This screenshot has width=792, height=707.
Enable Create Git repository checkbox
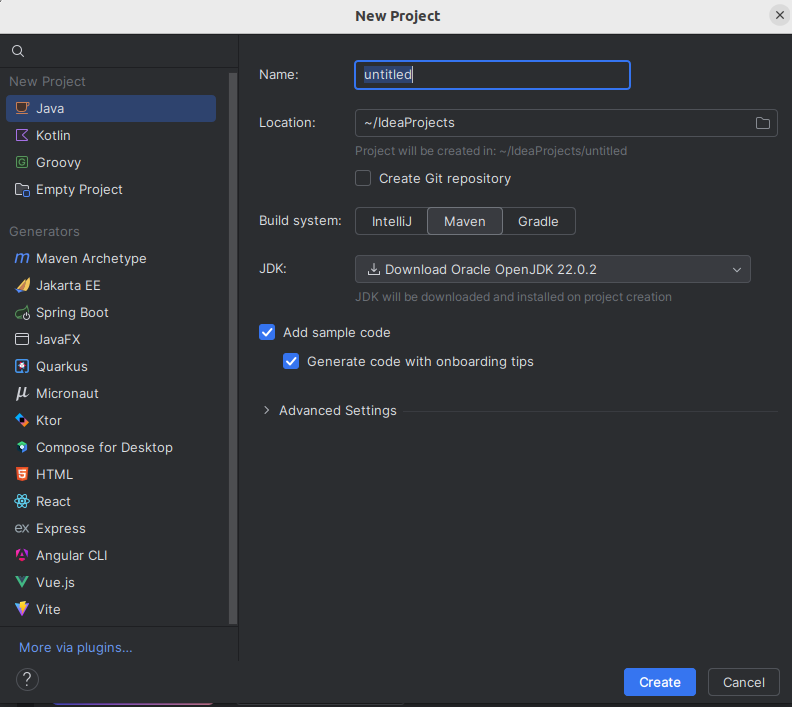click(x=363, y=178)
